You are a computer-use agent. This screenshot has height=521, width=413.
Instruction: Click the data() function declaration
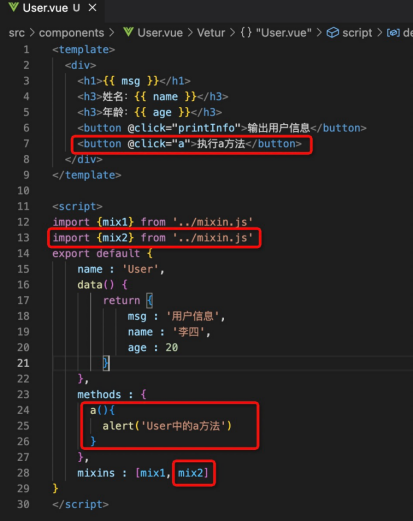point(96,285)
